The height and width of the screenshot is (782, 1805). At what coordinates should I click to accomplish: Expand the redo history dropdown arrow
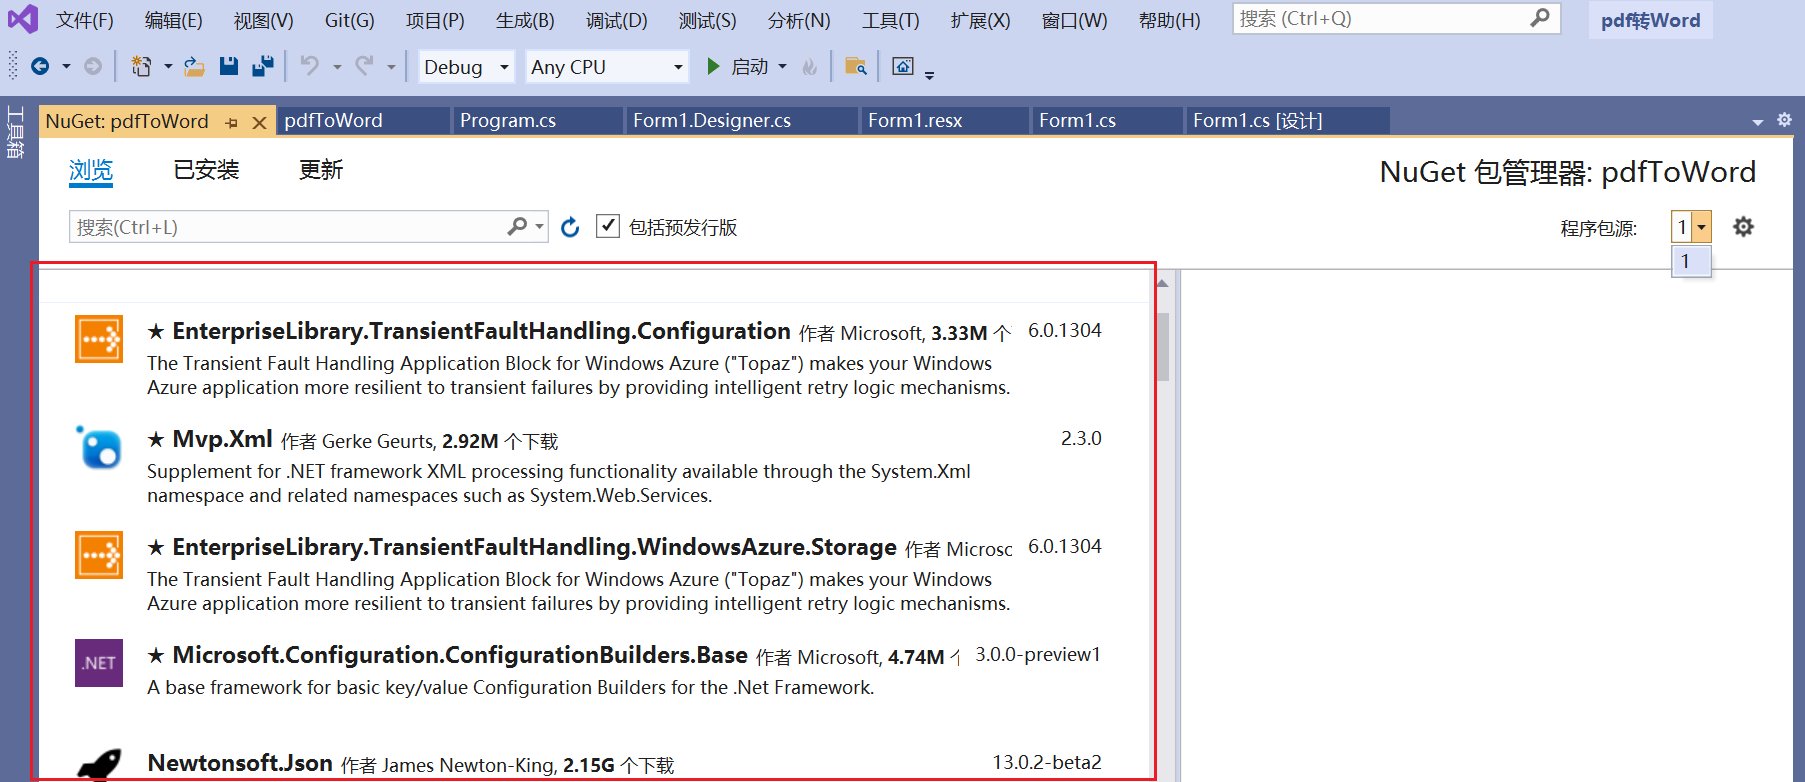coord(391,67)
